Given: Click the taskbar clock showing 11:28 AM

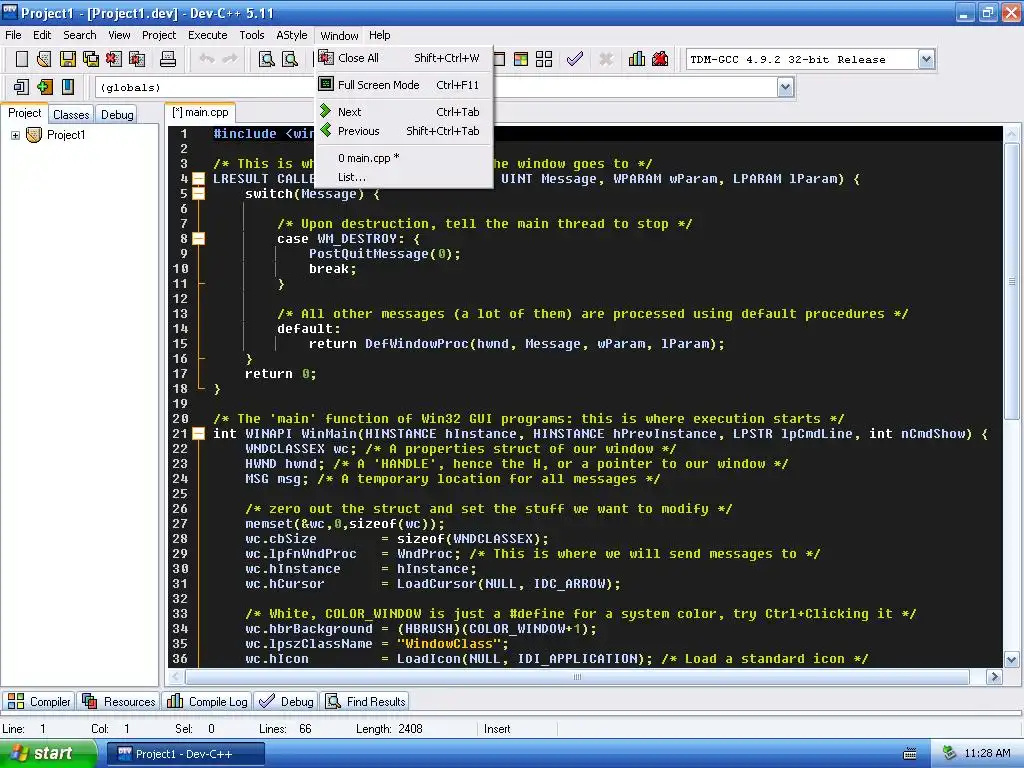Looking at the screenshot, I should tap(987, 753).
